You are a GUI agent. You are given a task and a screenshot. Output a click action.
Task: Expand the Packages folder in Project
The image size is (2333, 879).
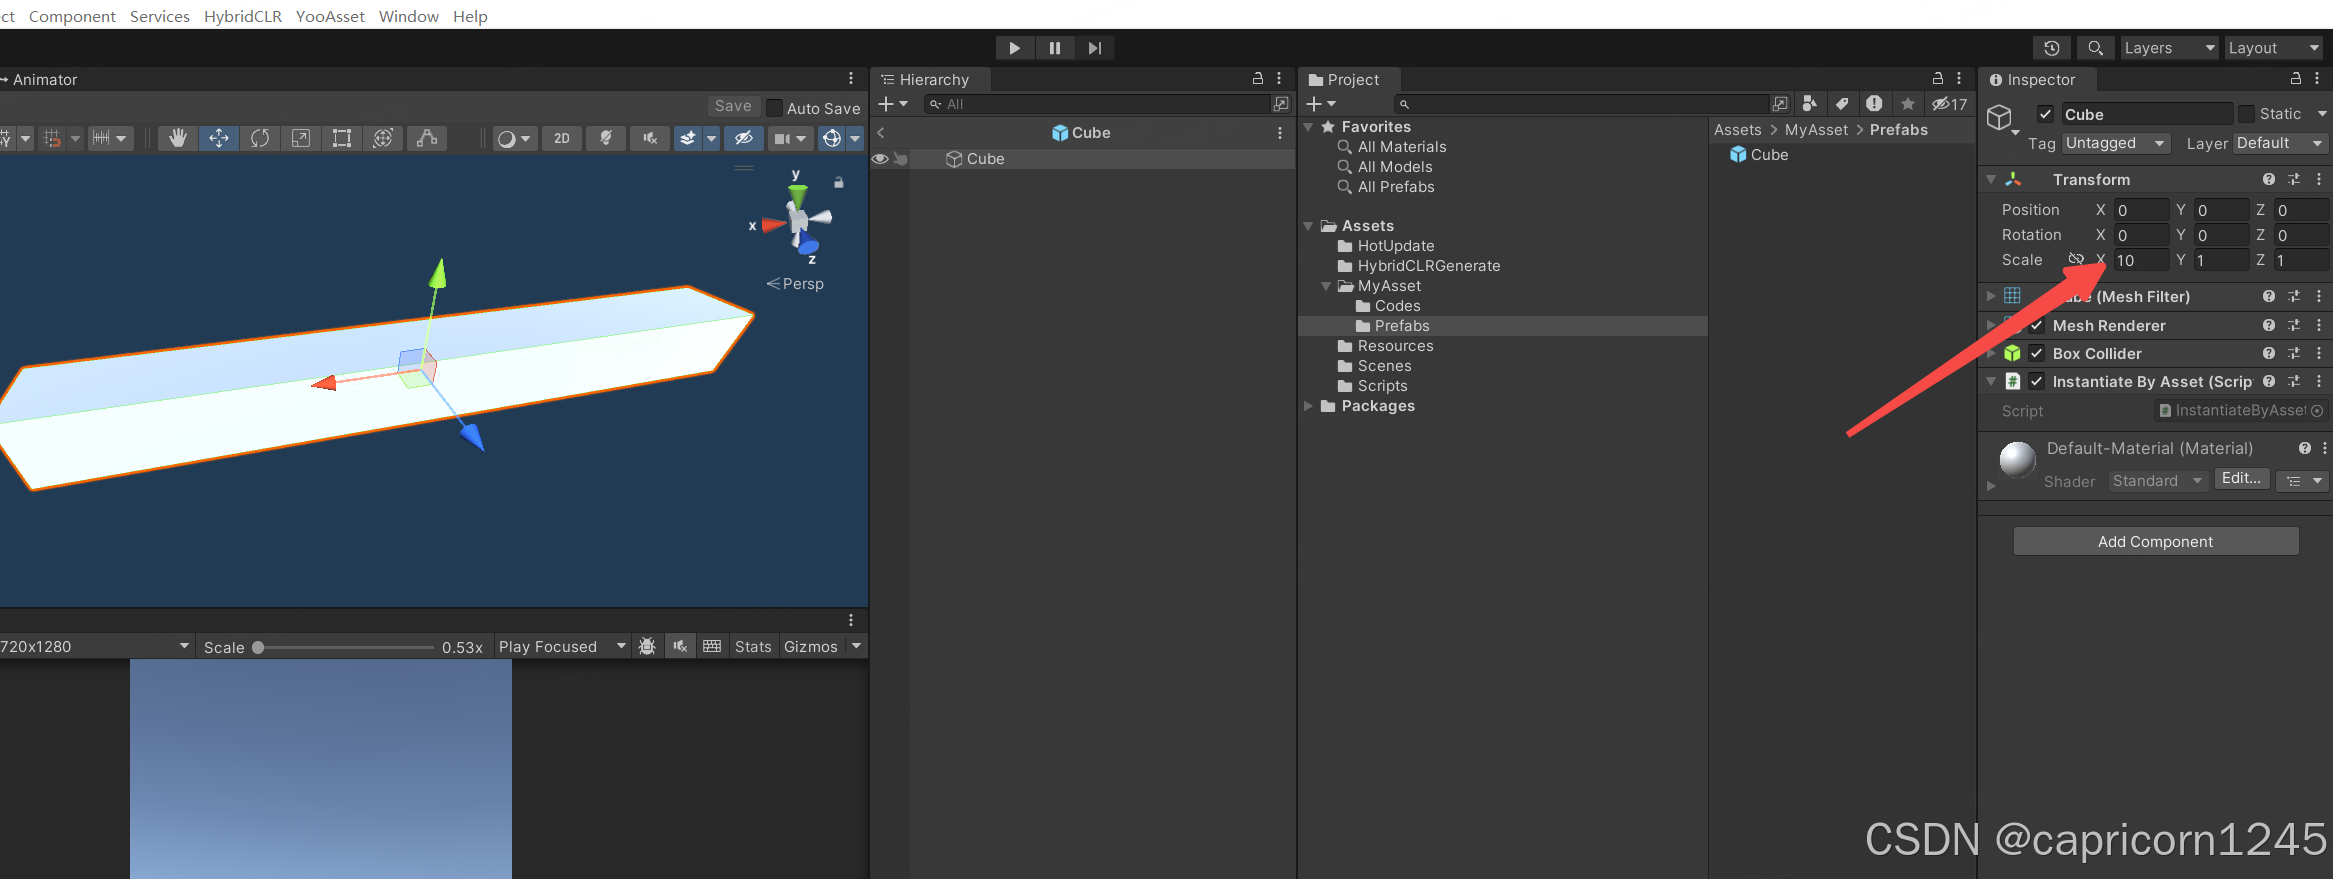click(1308, 406)
